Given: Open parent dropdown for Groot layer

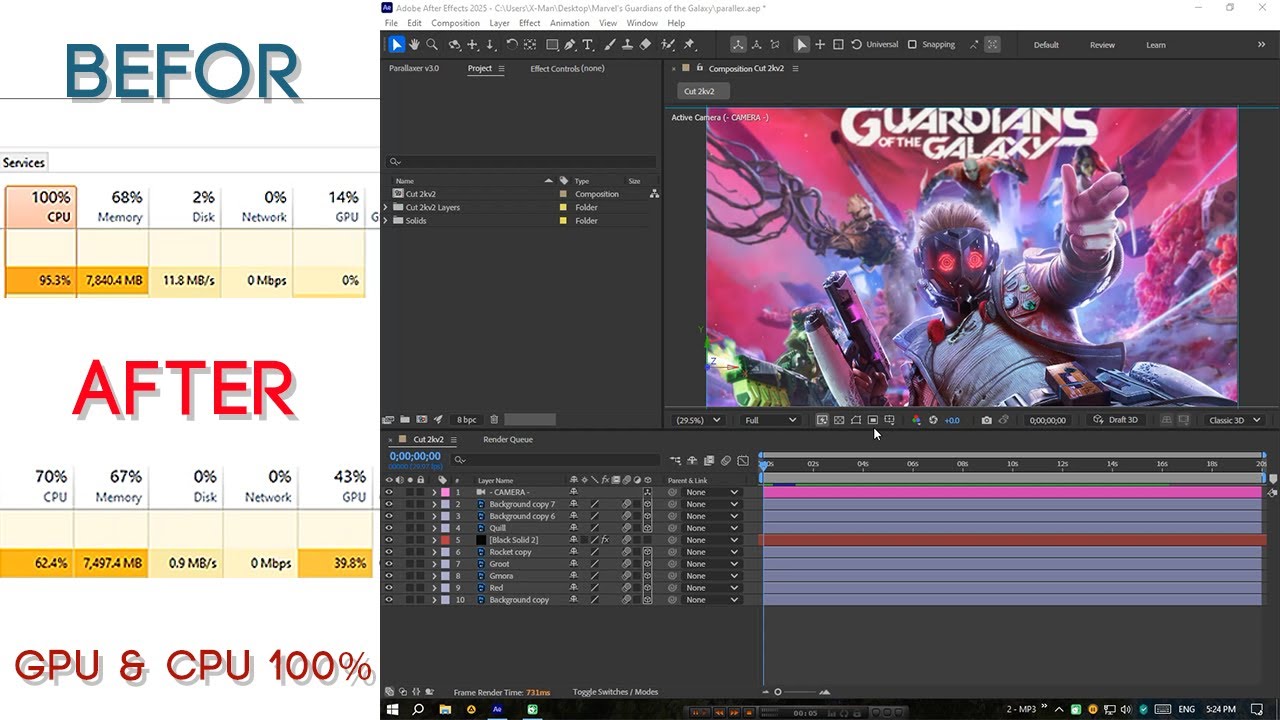Looking at the screenshot, I should 712,564.
